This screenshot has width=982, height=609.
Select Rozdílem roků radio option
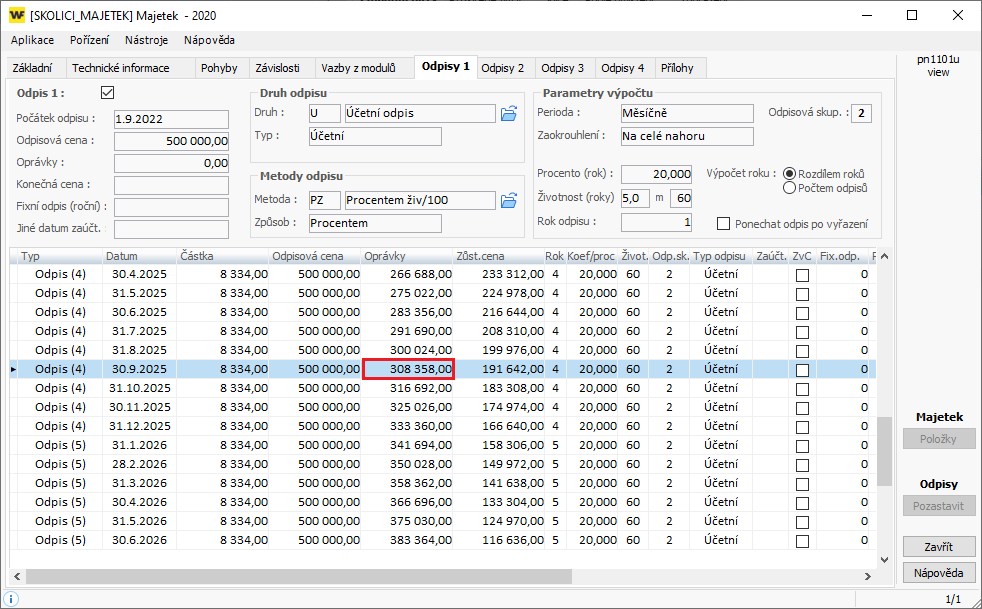click(x=789, y=173)
